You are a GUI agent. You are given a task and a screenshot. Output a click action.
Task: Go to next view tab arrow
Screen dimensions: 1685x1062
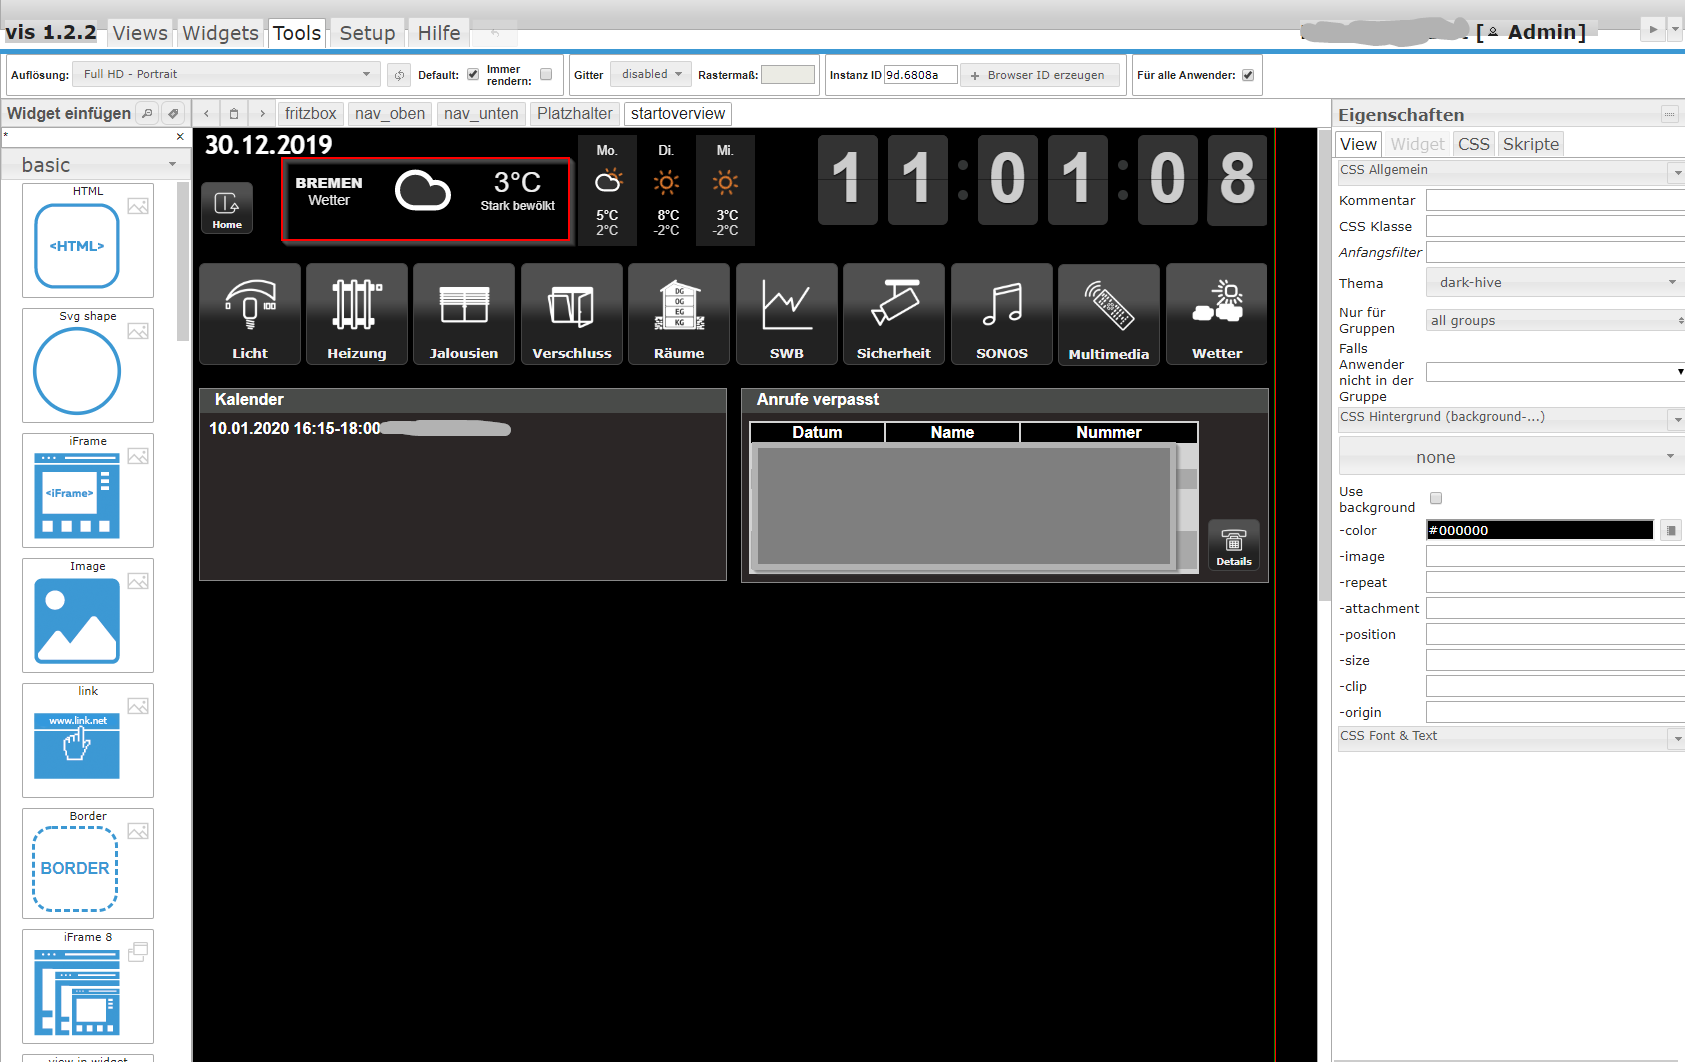[x=262, y=113]
